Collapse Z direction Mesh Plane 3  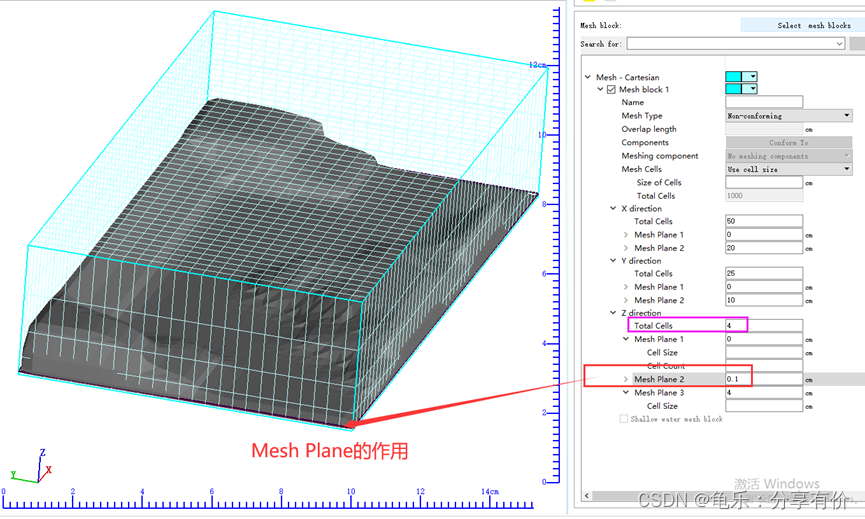point(626,393)
